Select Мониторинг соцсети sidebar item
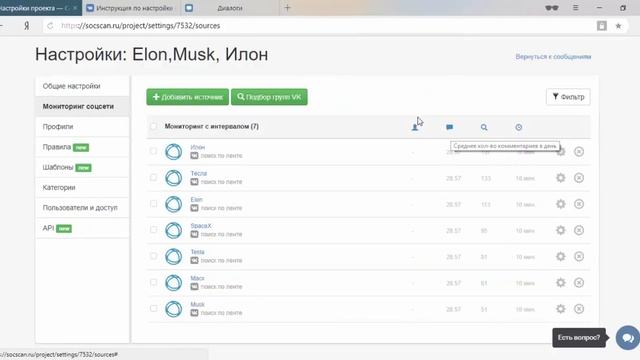Screen dimensions: 640x360 pyautogui.click(x=82, y=106)
